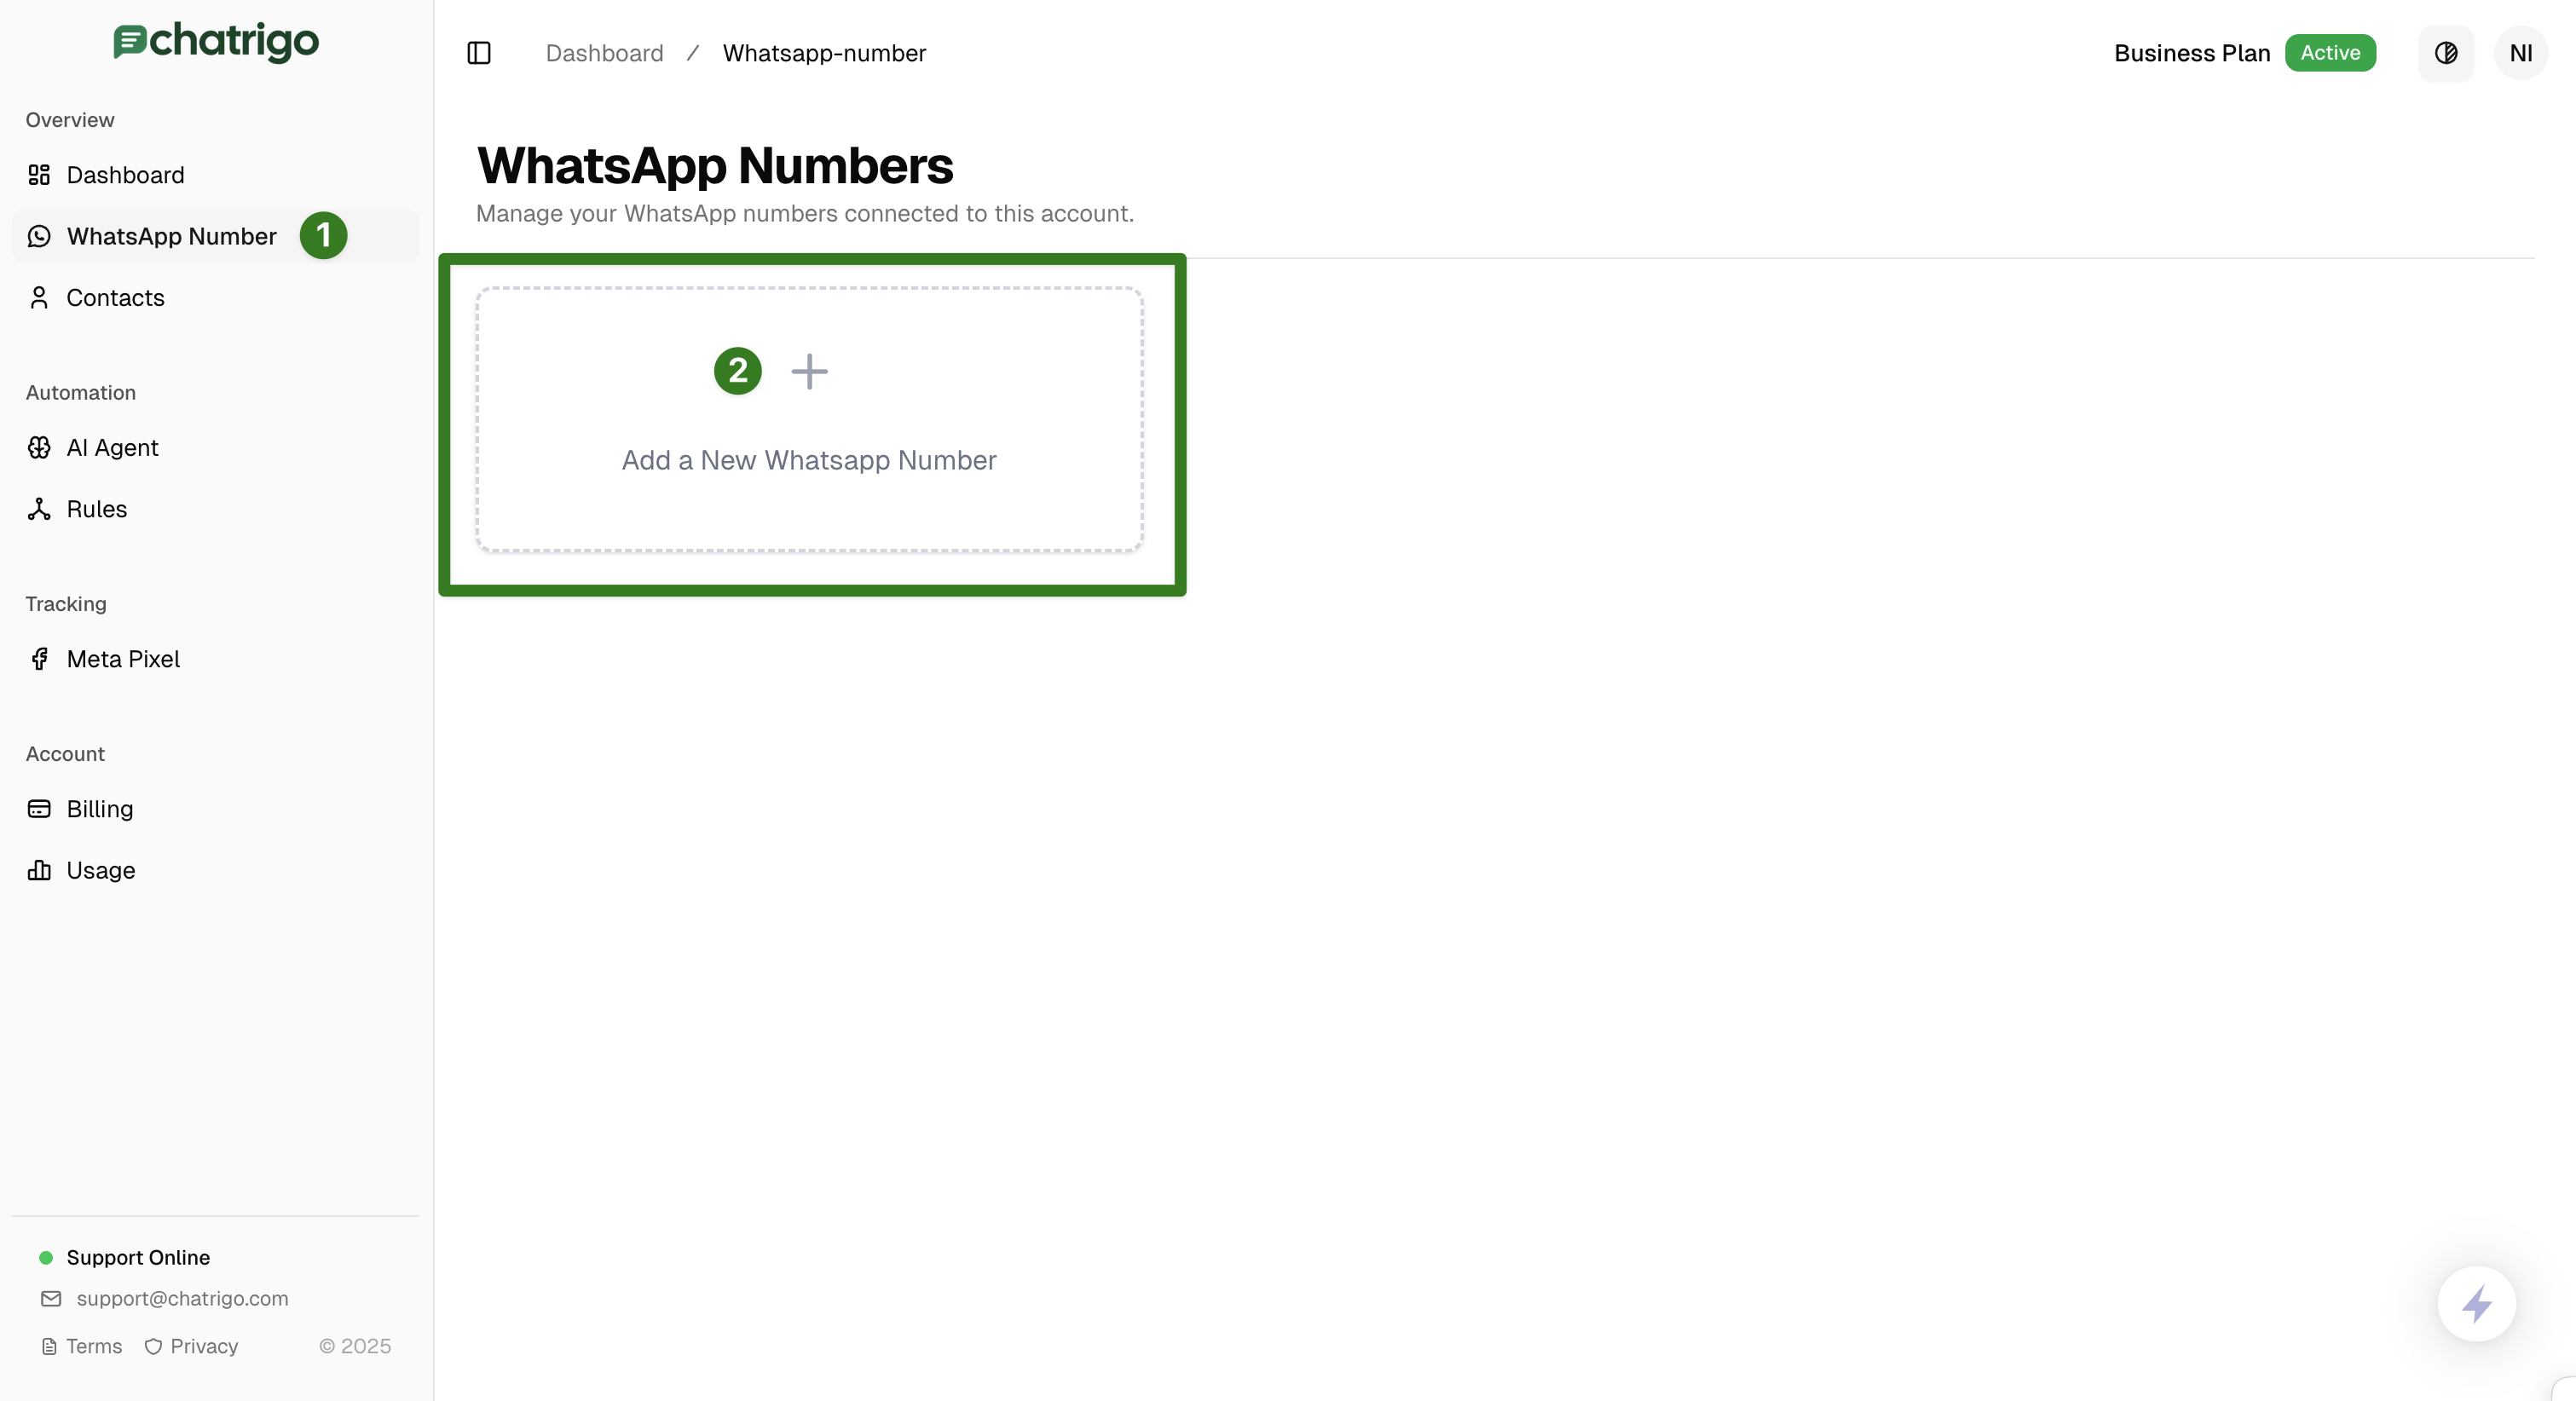Click the Usage chart icon
The image size is (2576, 1401).
coord(39,870)
